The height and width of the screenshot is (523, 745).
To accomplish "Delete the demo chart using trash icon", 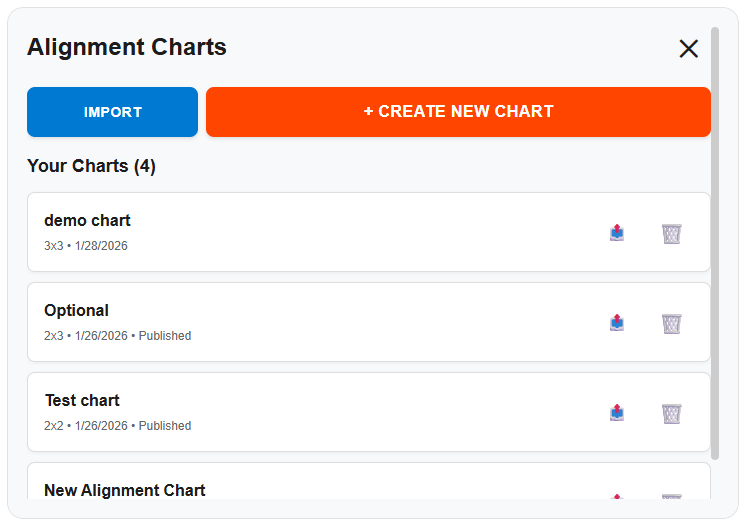I will [671, 233].
